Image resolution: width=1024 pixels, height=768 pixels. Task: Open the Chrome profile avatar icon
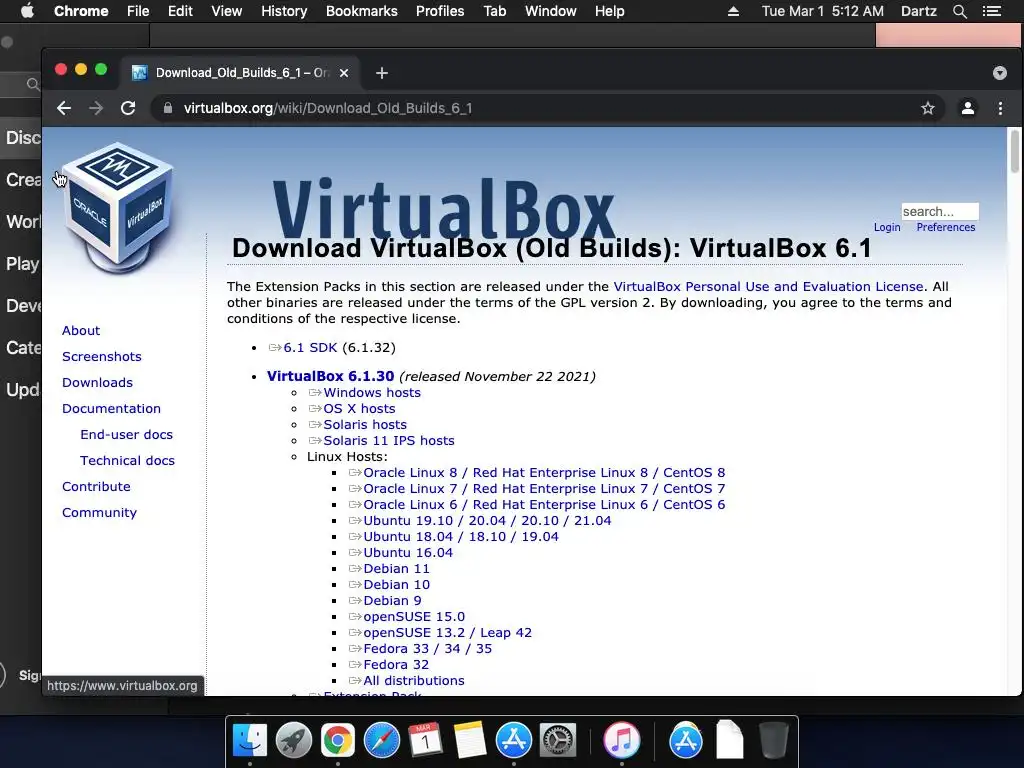pyautogui.click(x=967, y=108)
